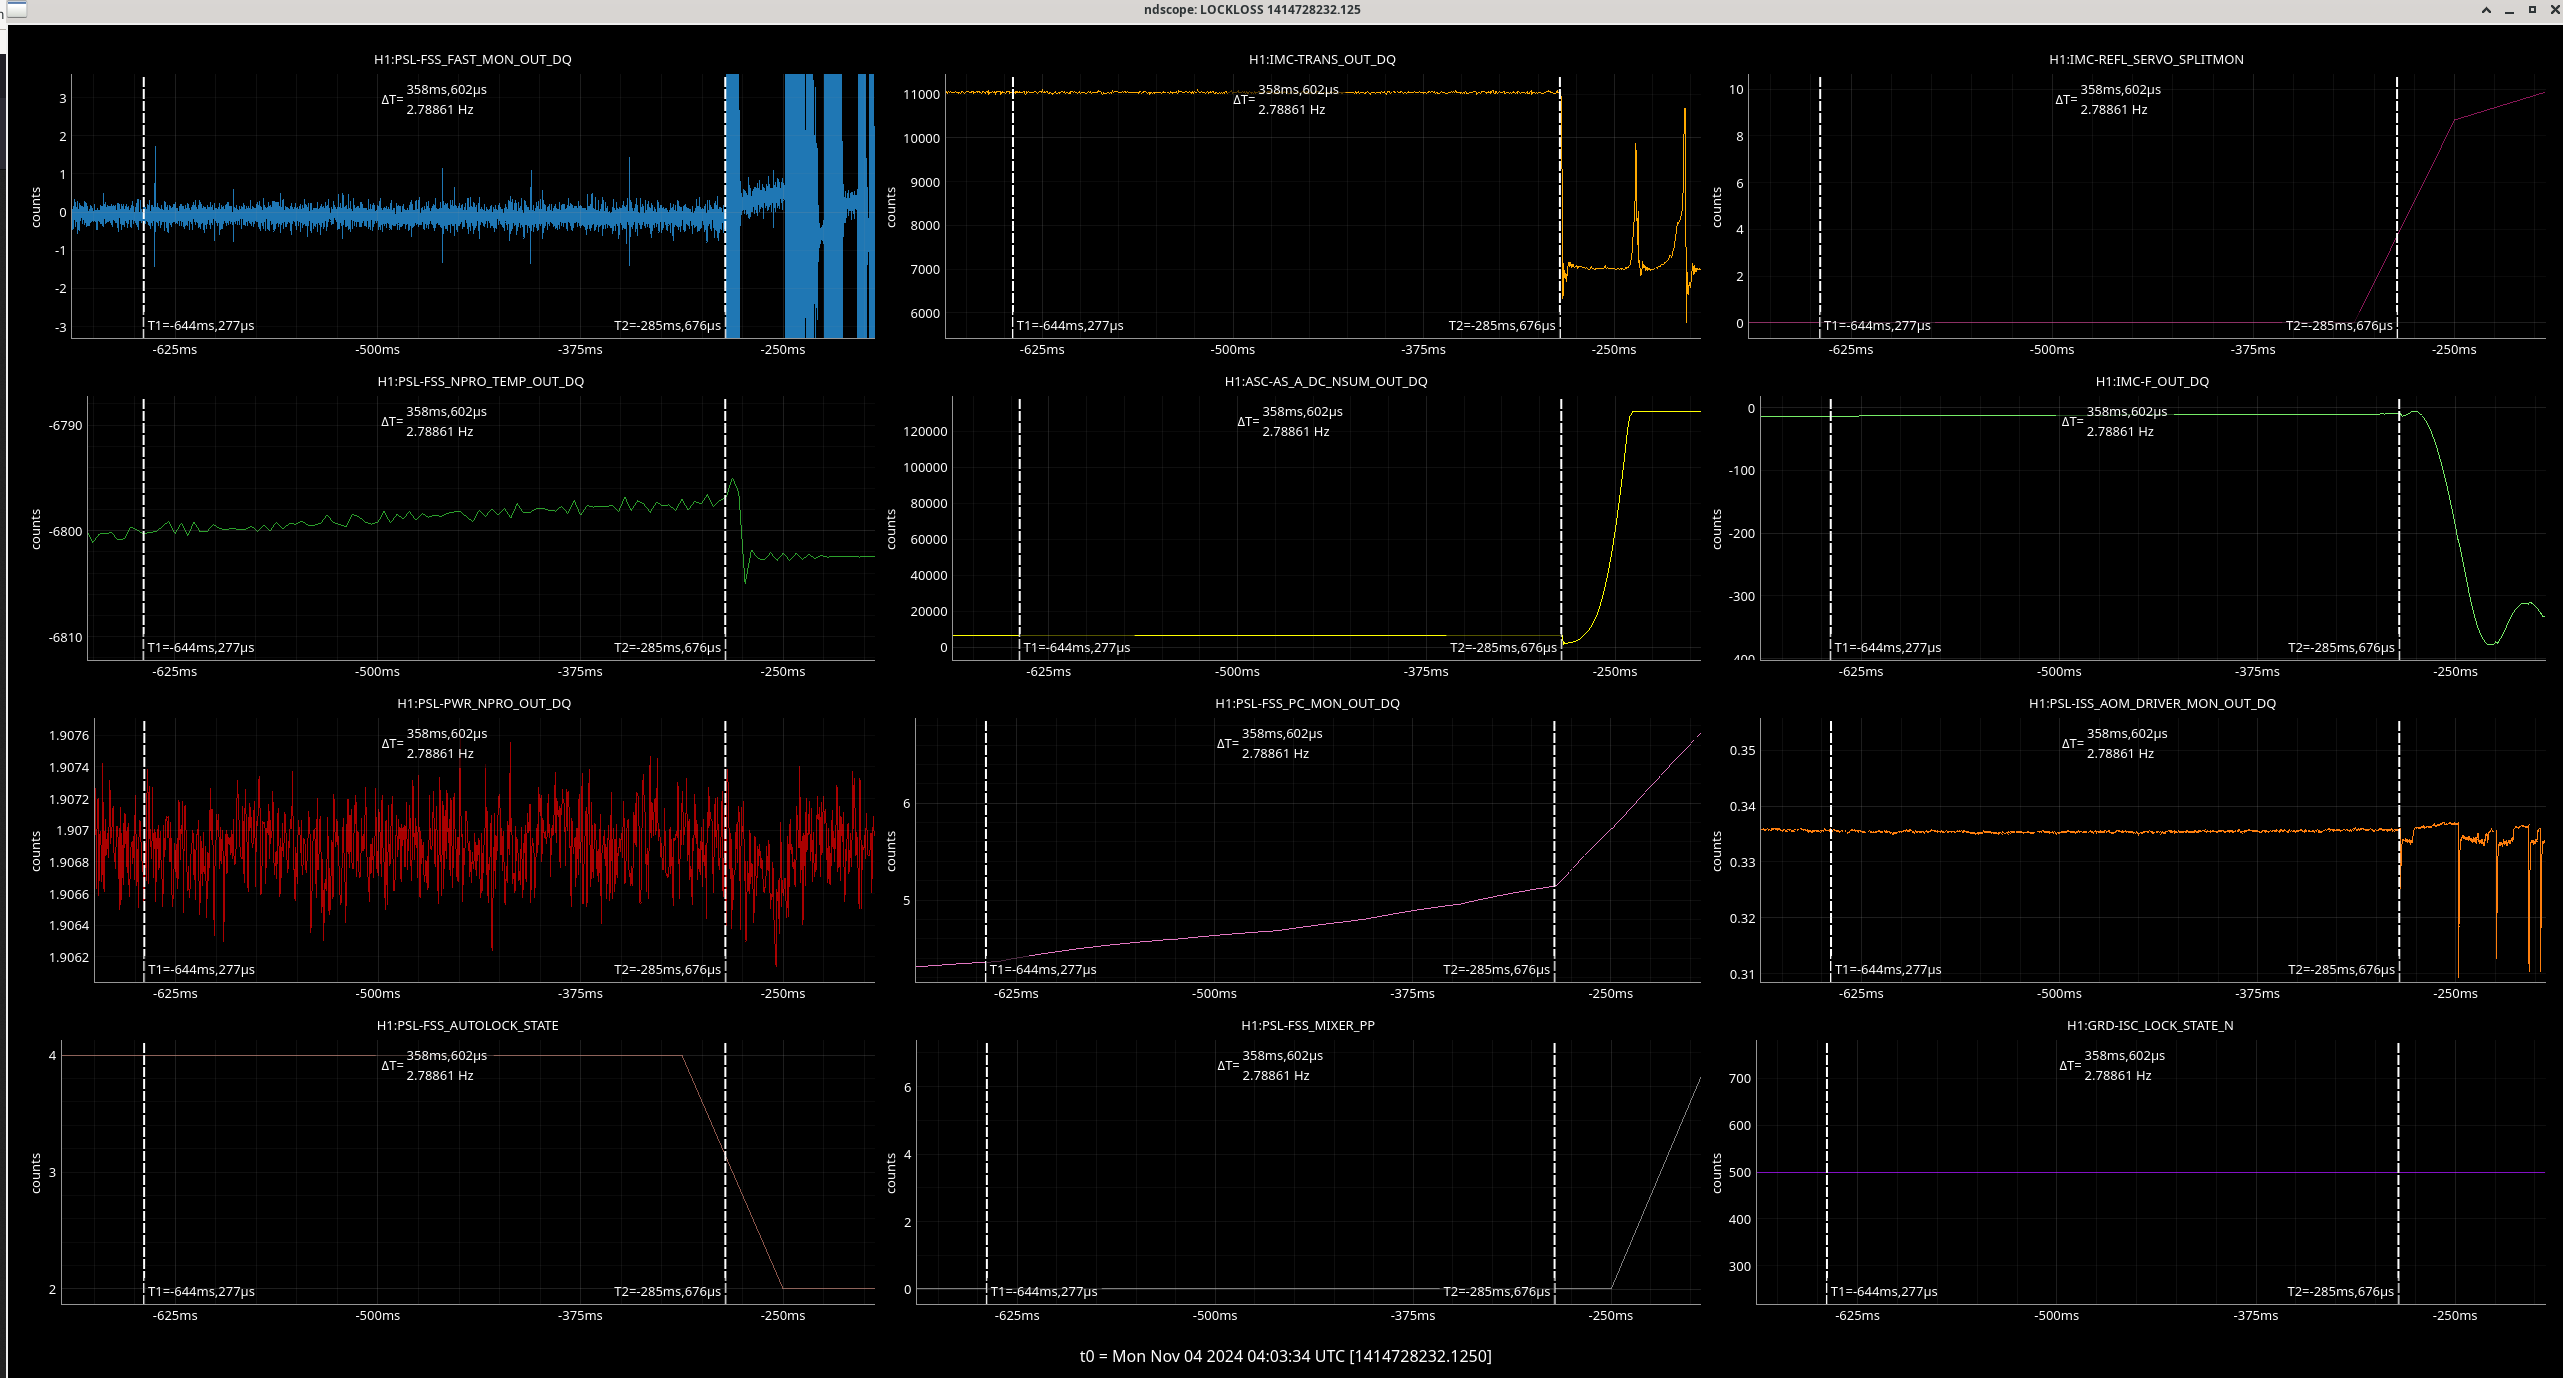Select the H1:PSL-FSS_MIXER_PP plot title
Image resolution: width=2563 pixels, height=1378 pixels.
pos(1308,1026)
